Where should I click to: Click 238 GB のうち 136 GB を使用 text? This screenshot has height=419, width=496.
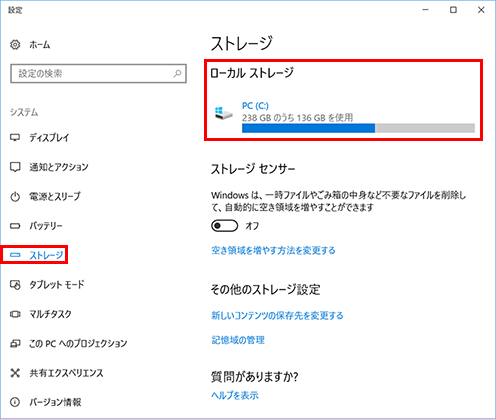[297, 117]
